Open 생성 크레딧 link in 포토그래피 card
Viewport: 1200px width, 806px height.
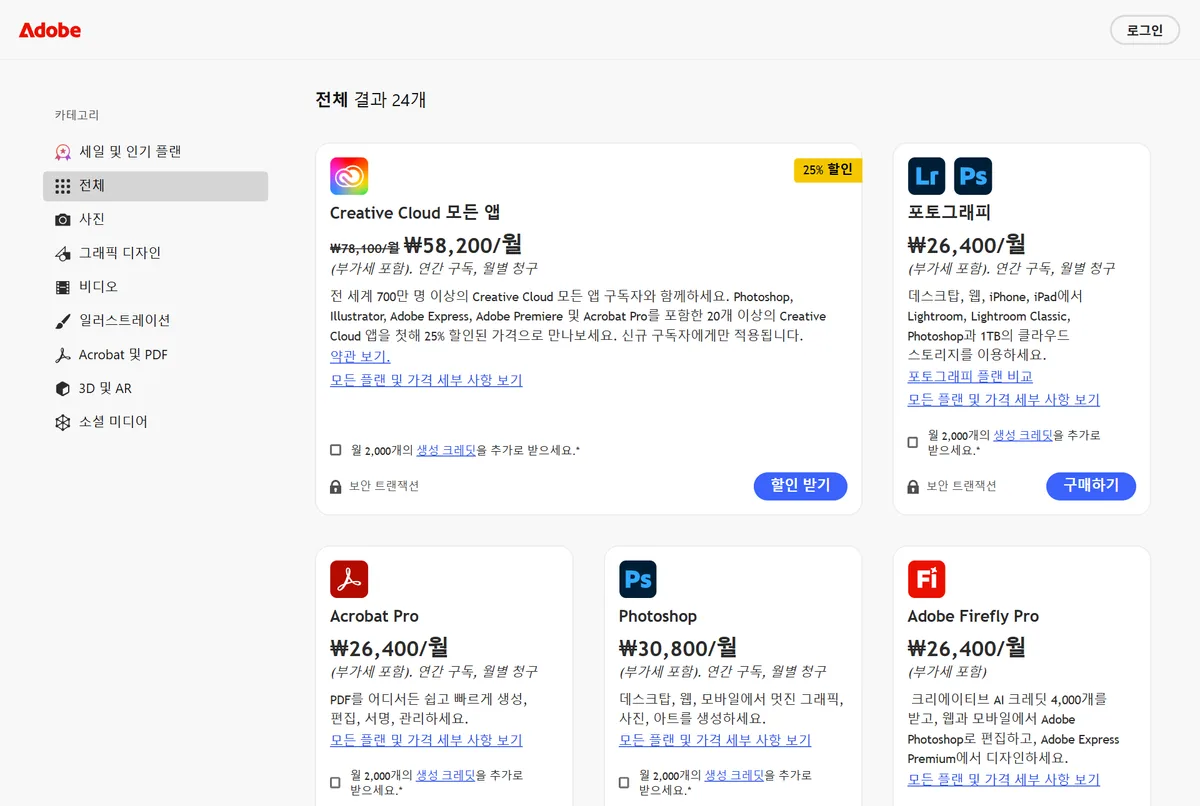(1023, 435)
